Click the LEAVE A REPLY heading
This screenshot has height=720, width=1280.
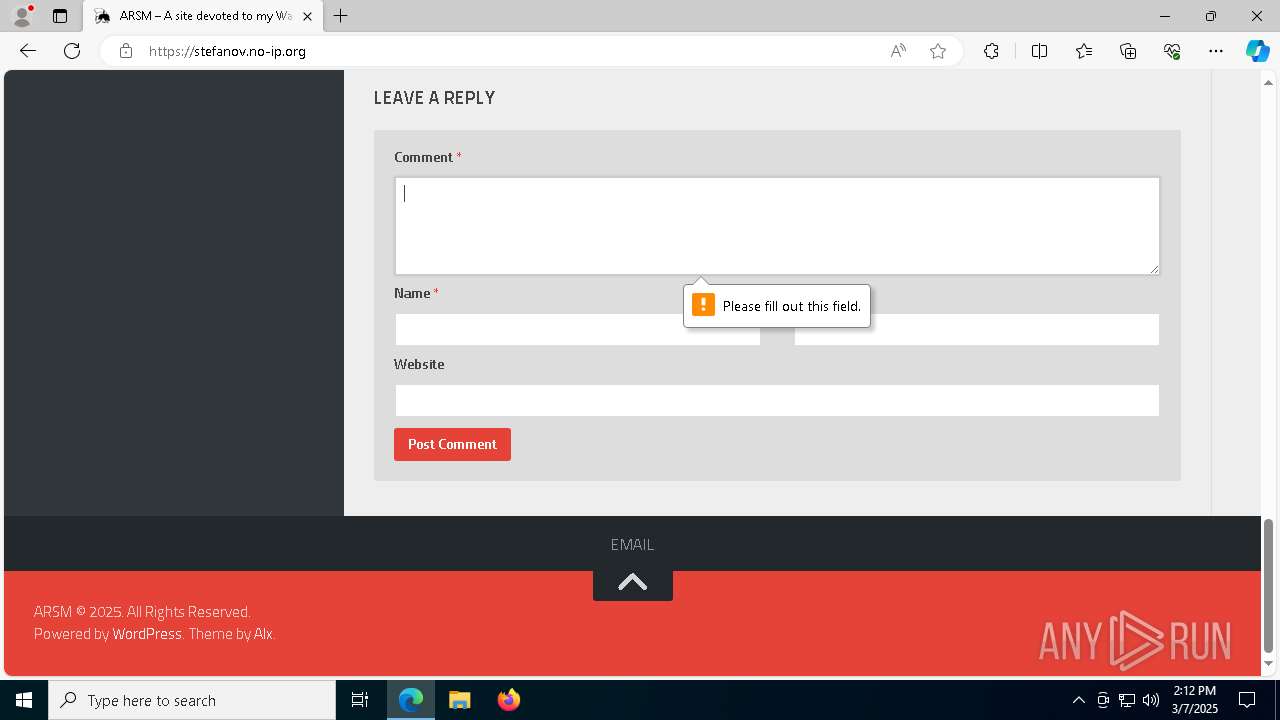tap(434, 98)
